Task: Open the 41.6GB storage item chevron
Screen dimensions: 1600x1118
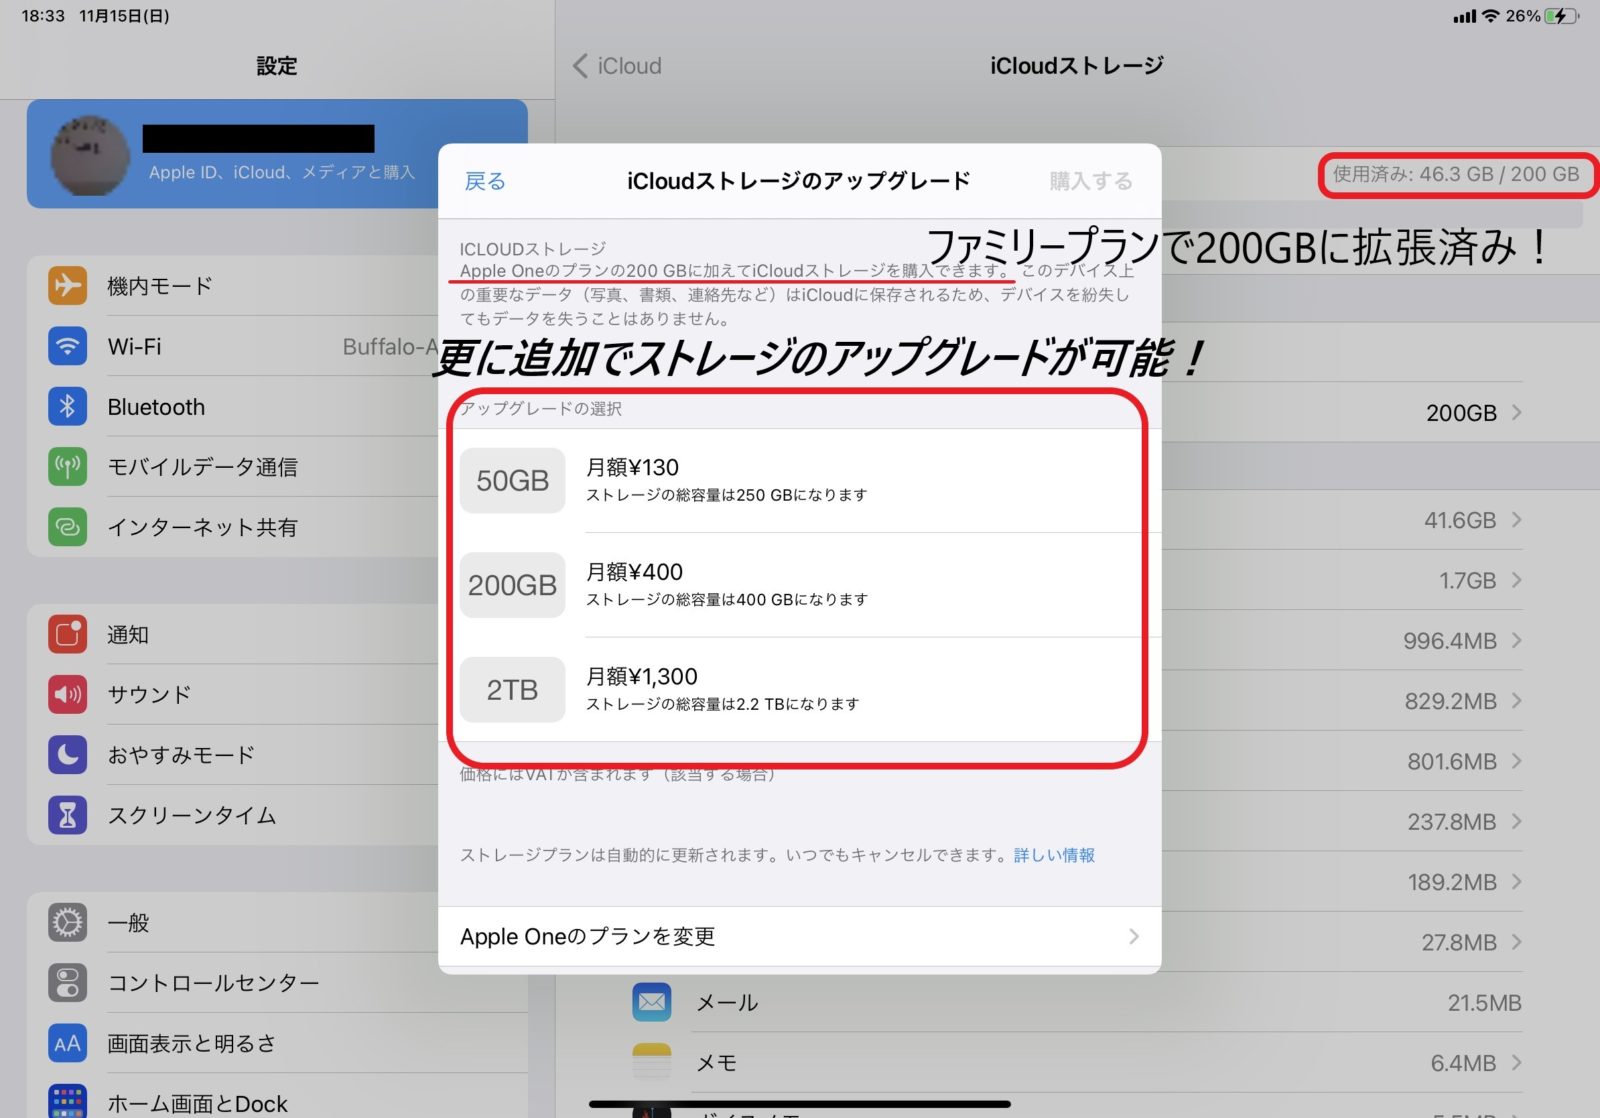Action: [1516, 519]
